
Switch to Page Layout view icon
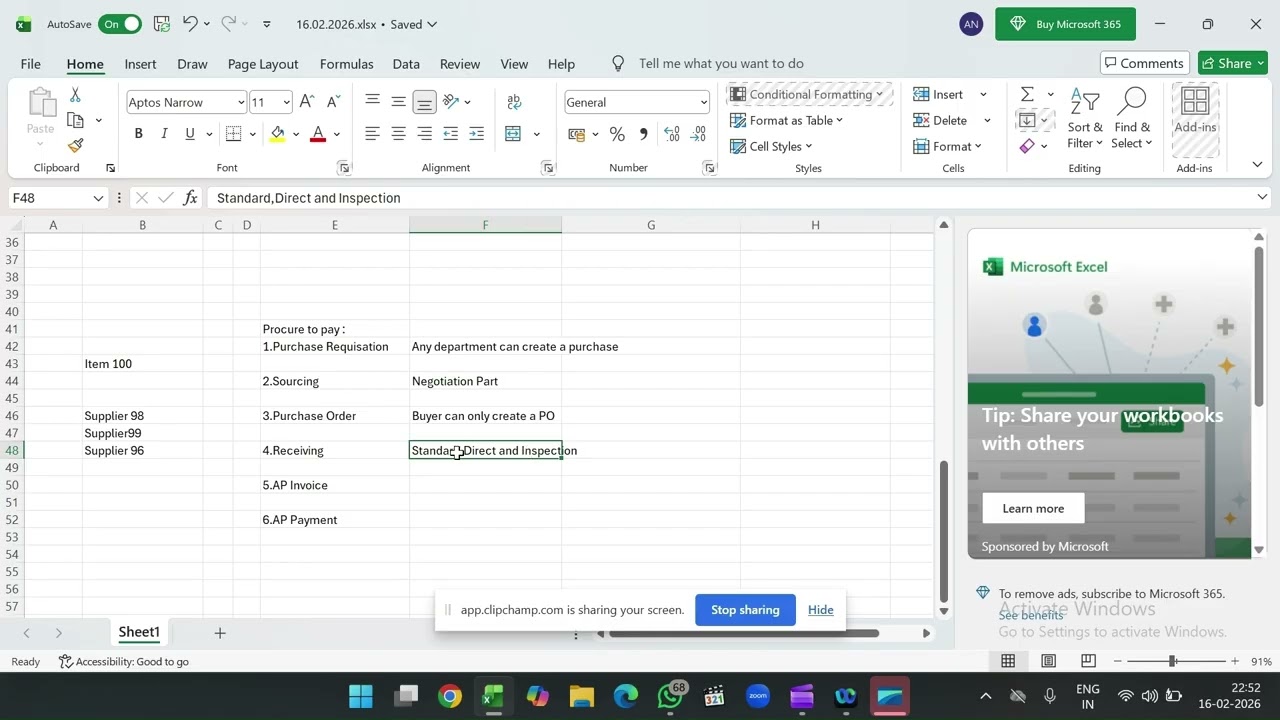coord(1048,661)
